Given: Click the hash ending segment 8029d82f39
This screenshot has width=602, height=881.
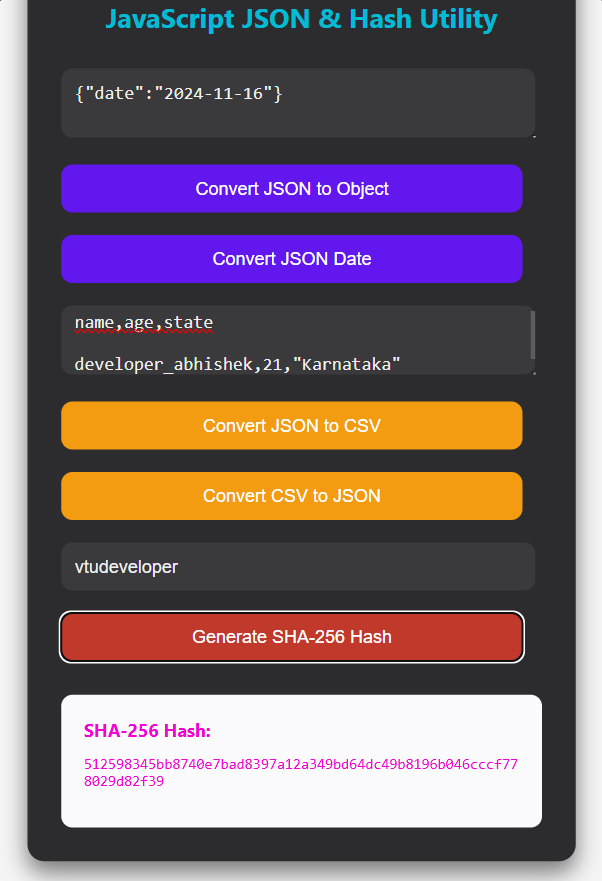Looking at the screenshot, I should (124, 782).
